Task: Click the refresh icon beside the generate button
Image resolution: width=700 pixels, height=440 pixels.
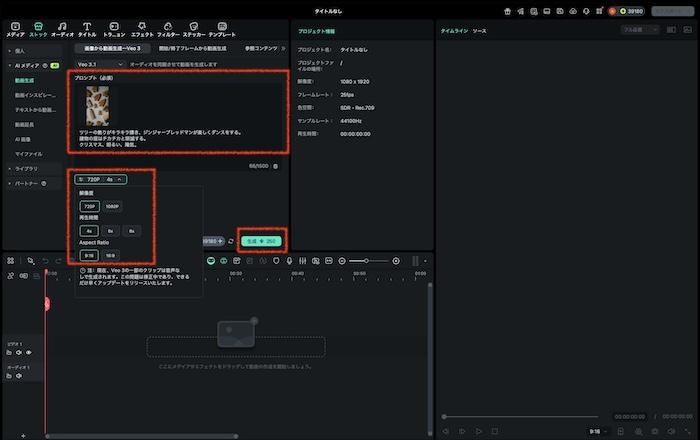Action: coord(231,241)
